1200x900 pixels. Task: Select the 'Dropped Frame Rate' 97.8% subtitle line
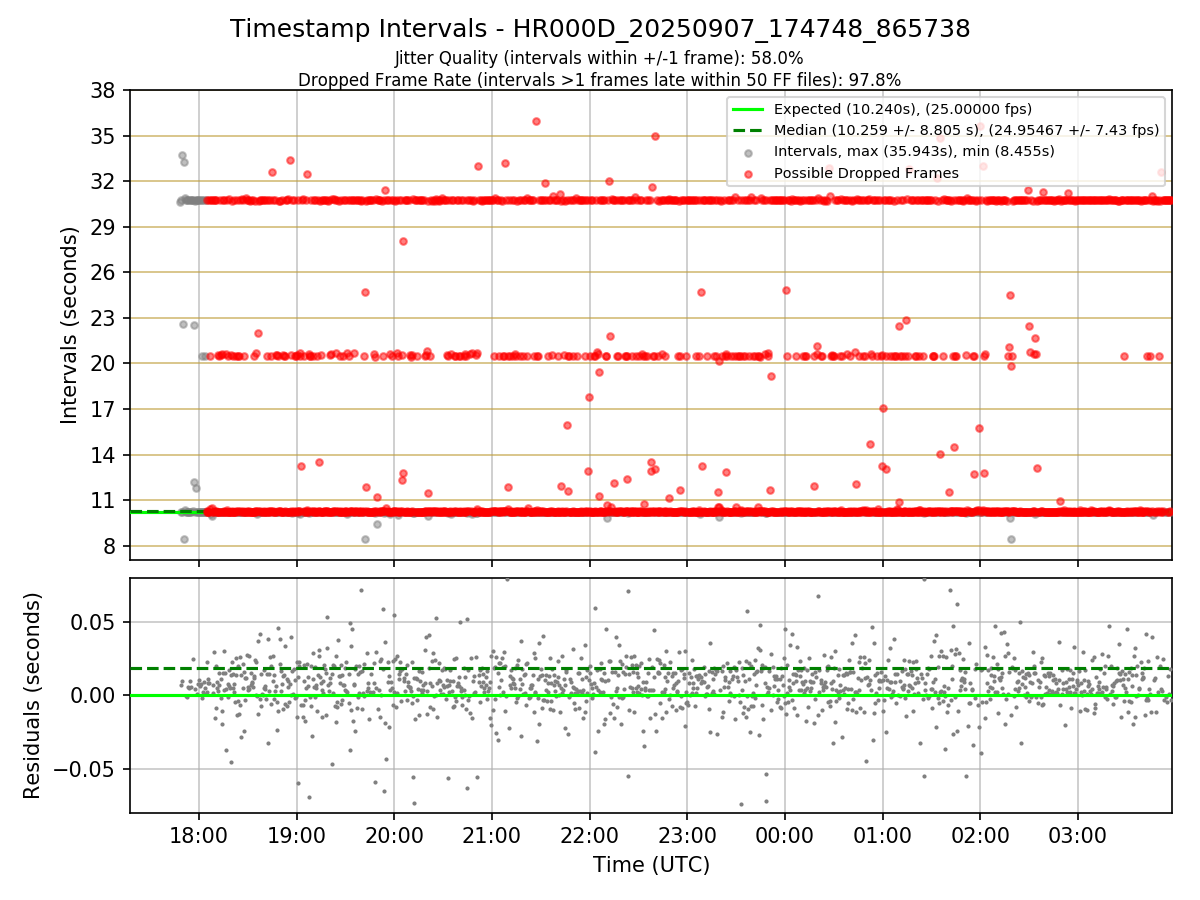tap(600, 79)
